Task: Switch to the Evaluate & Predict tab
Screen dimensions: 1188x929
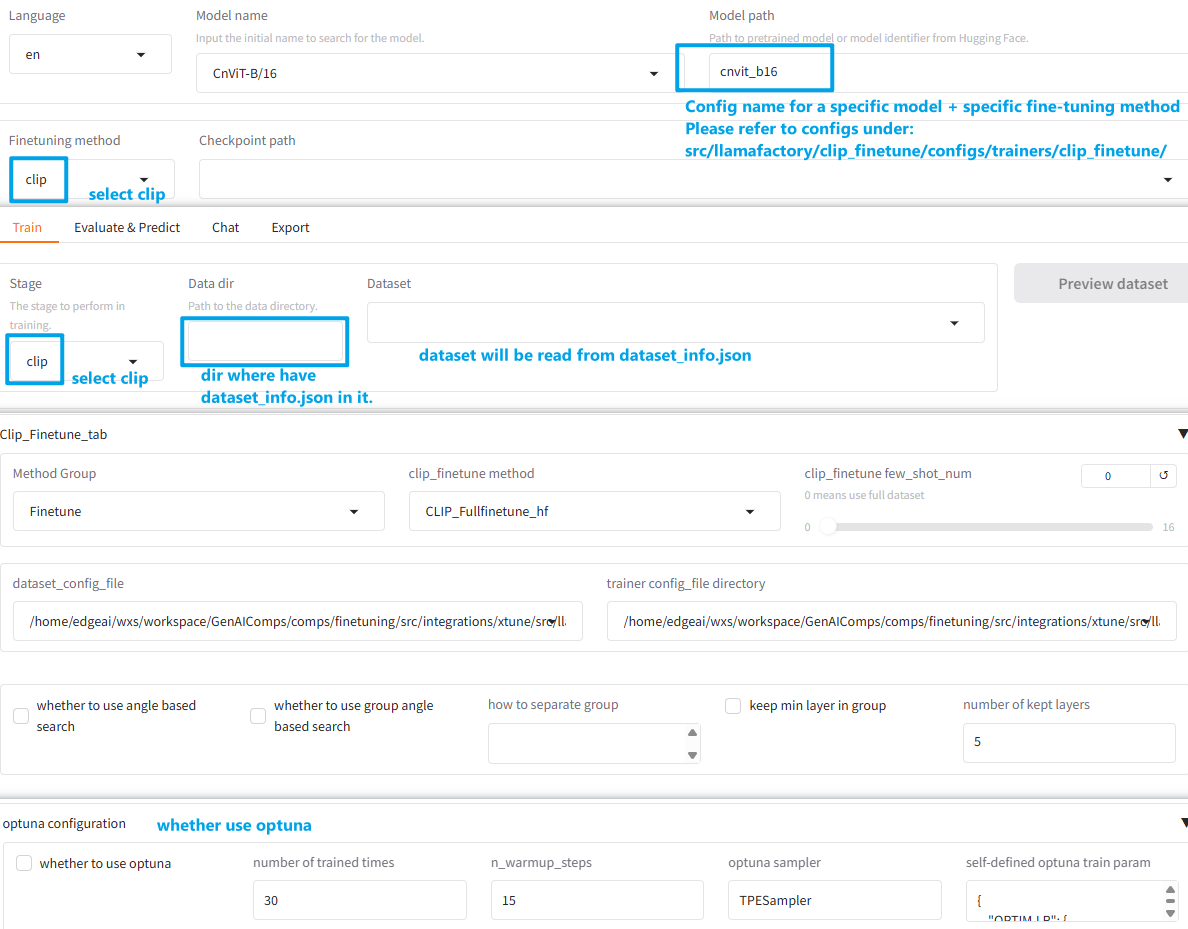Action: [x=127, y=227]
